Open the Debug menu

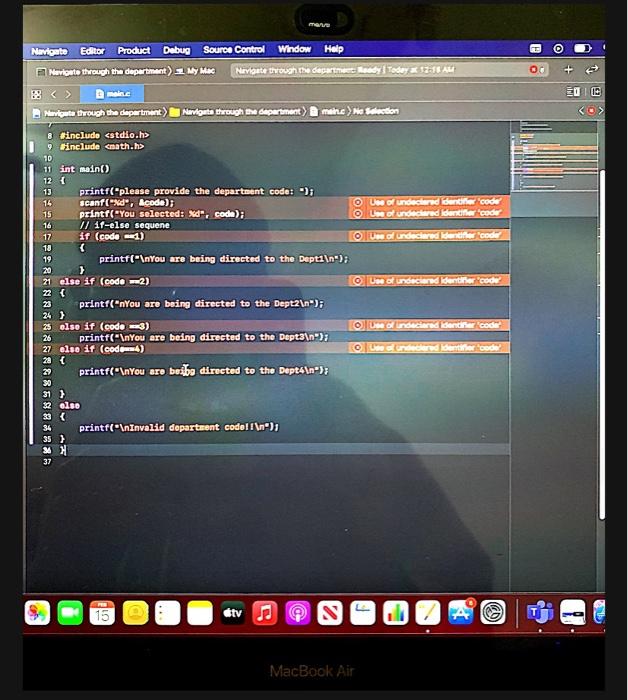177,50
